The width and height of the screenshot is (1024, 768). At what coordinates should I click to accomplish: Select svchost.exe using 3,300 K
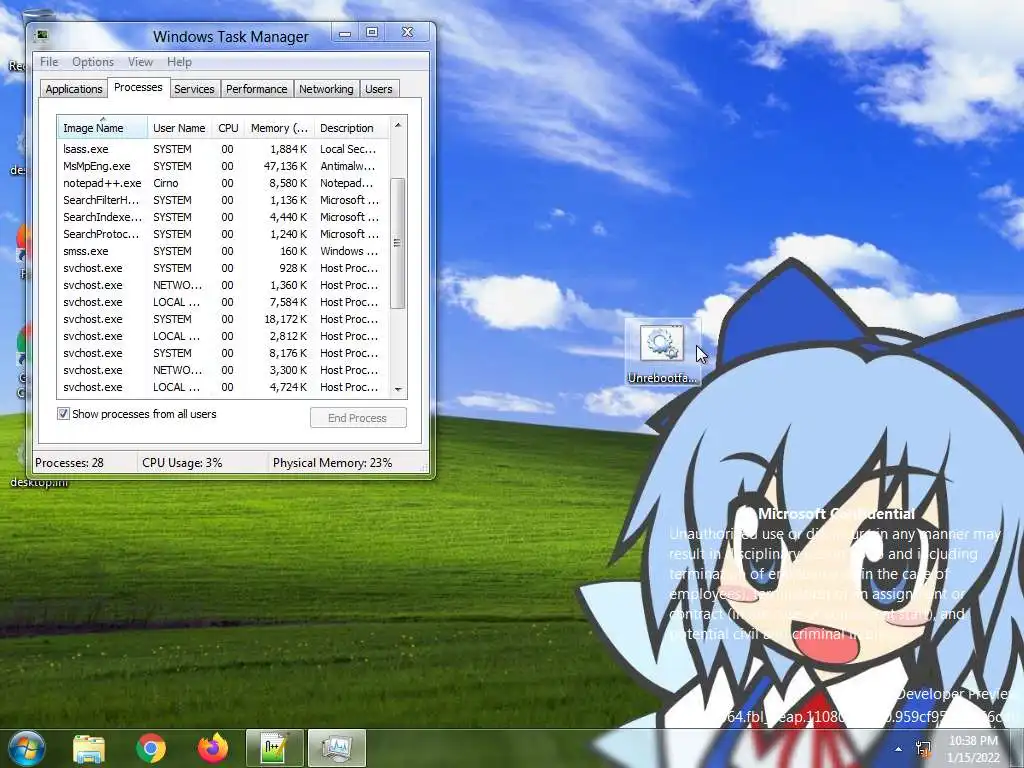[x=222, y=370]
